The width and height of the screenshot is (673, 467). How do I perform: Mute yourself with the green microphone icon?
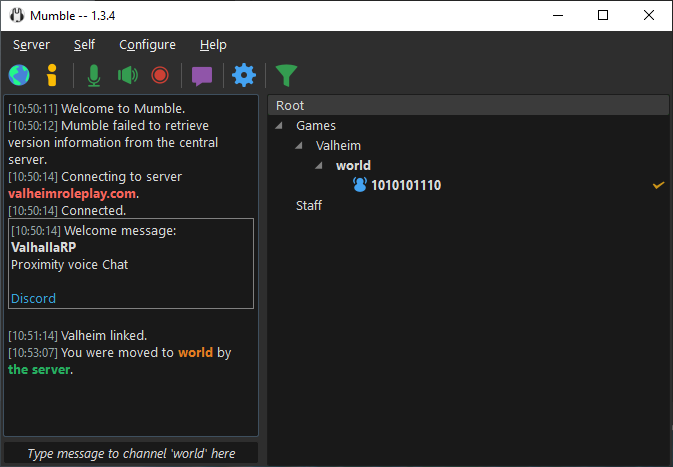pos(94,76)
